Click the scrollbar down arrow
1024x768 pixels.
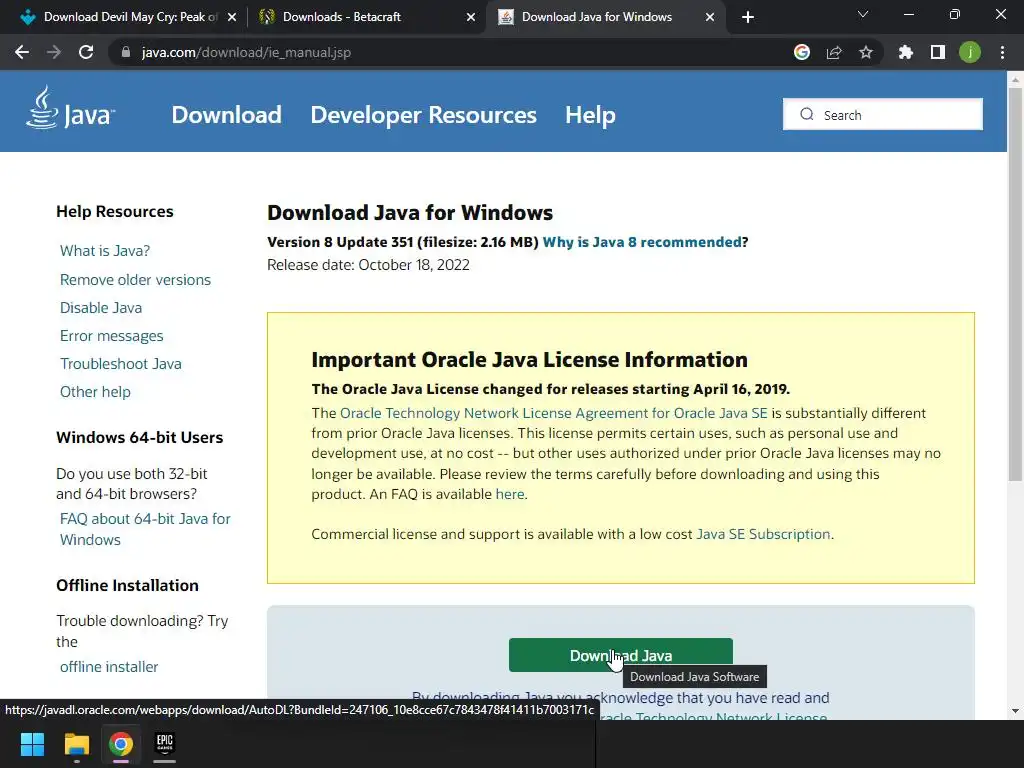tap(1015, 711)
